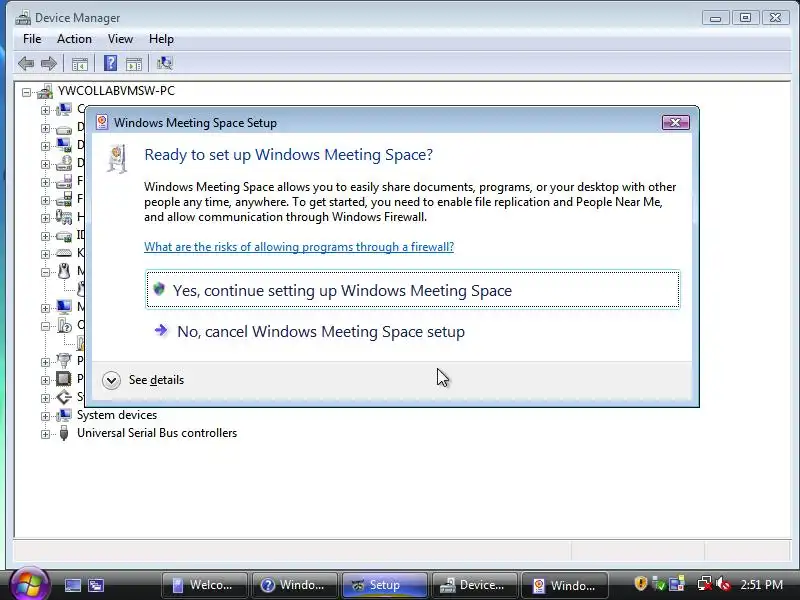Image resolution: width=800 pixels, height=600 pixels.
Task: Click the Other devices question-mark category icon
Action: click(x=64, y=325)
